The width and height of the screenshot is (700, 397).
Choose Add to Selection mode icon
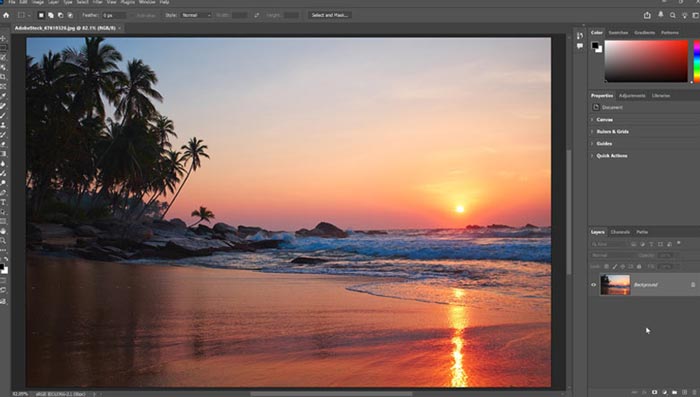(x=51, y=15)
